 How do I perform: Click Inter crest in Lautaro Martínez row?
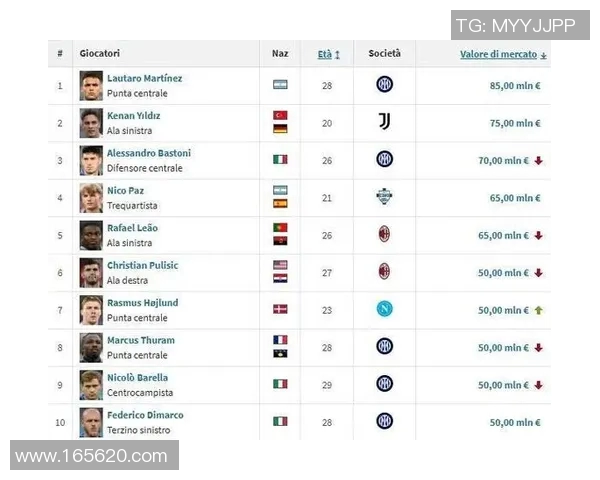384,85
